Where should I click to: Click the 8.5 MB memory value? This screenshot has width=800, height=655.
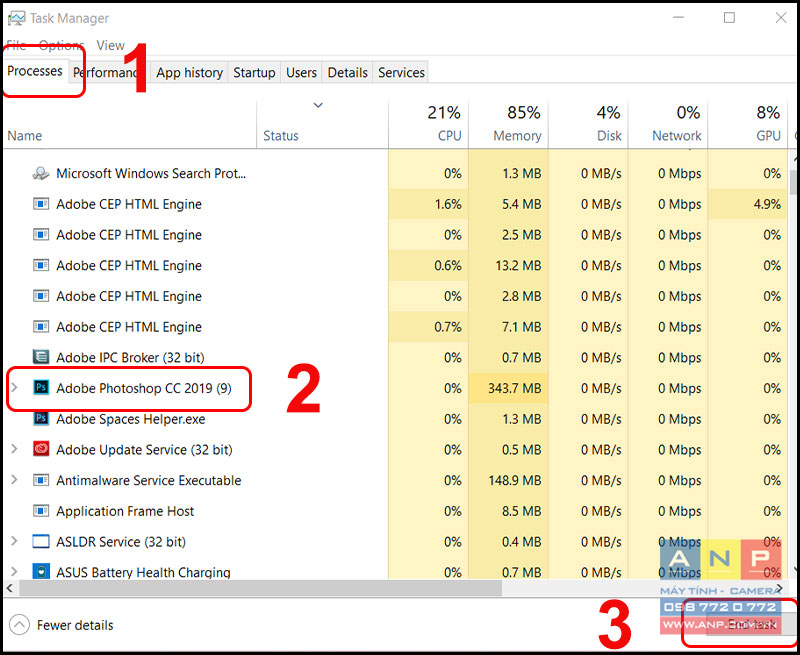click(521, 511)
